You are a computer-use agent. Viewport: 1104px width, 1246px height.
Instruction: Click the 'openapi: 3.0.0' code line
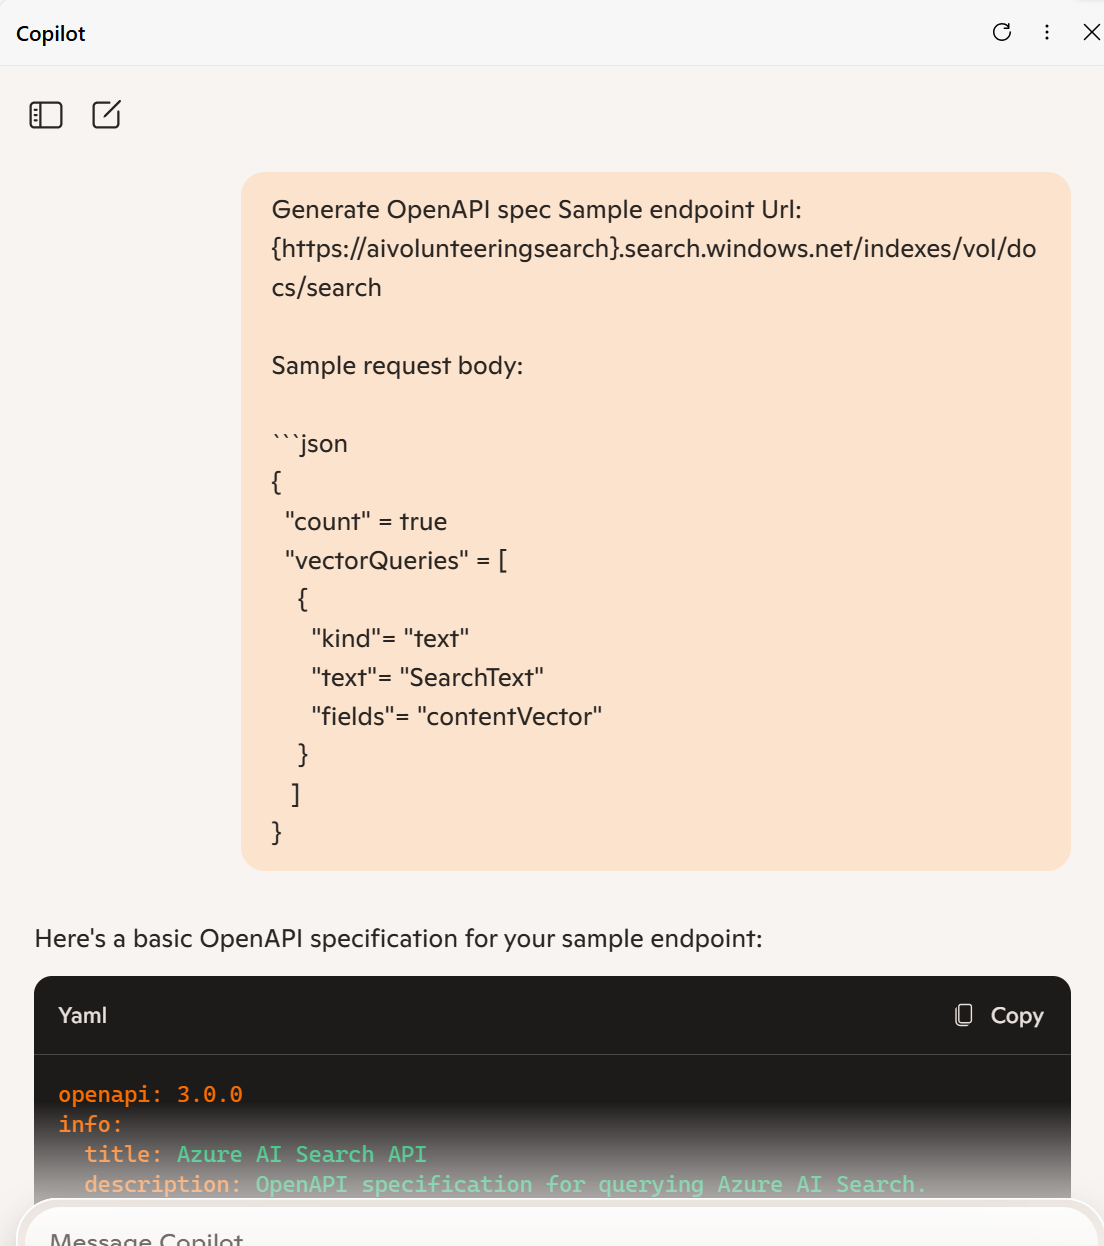pos(151,1094)
